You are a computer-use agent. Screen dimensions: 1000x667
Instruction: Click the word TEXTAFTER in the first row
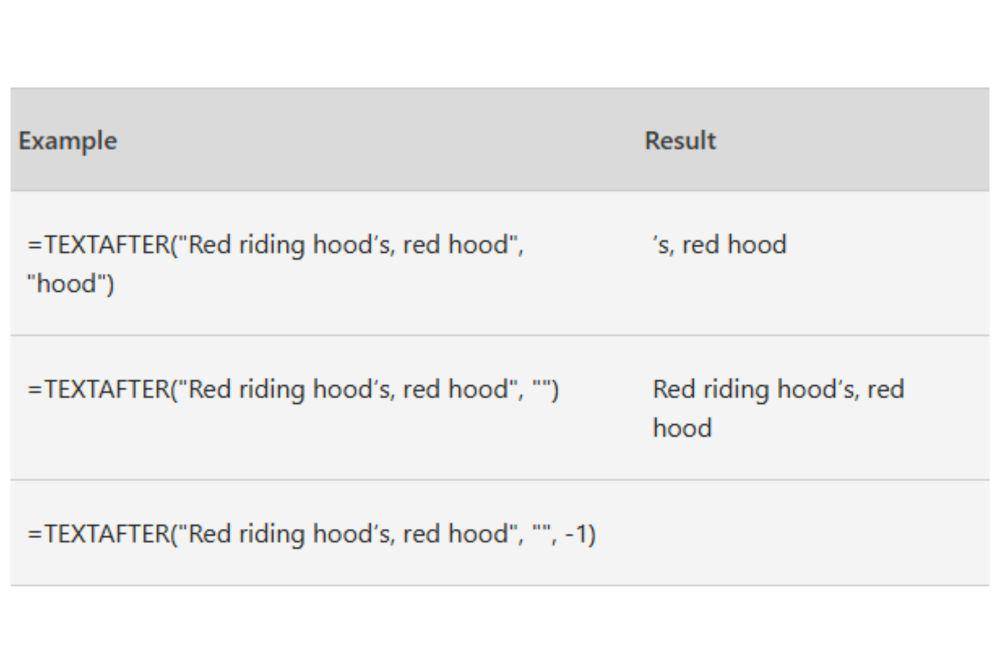coord(107,244)
